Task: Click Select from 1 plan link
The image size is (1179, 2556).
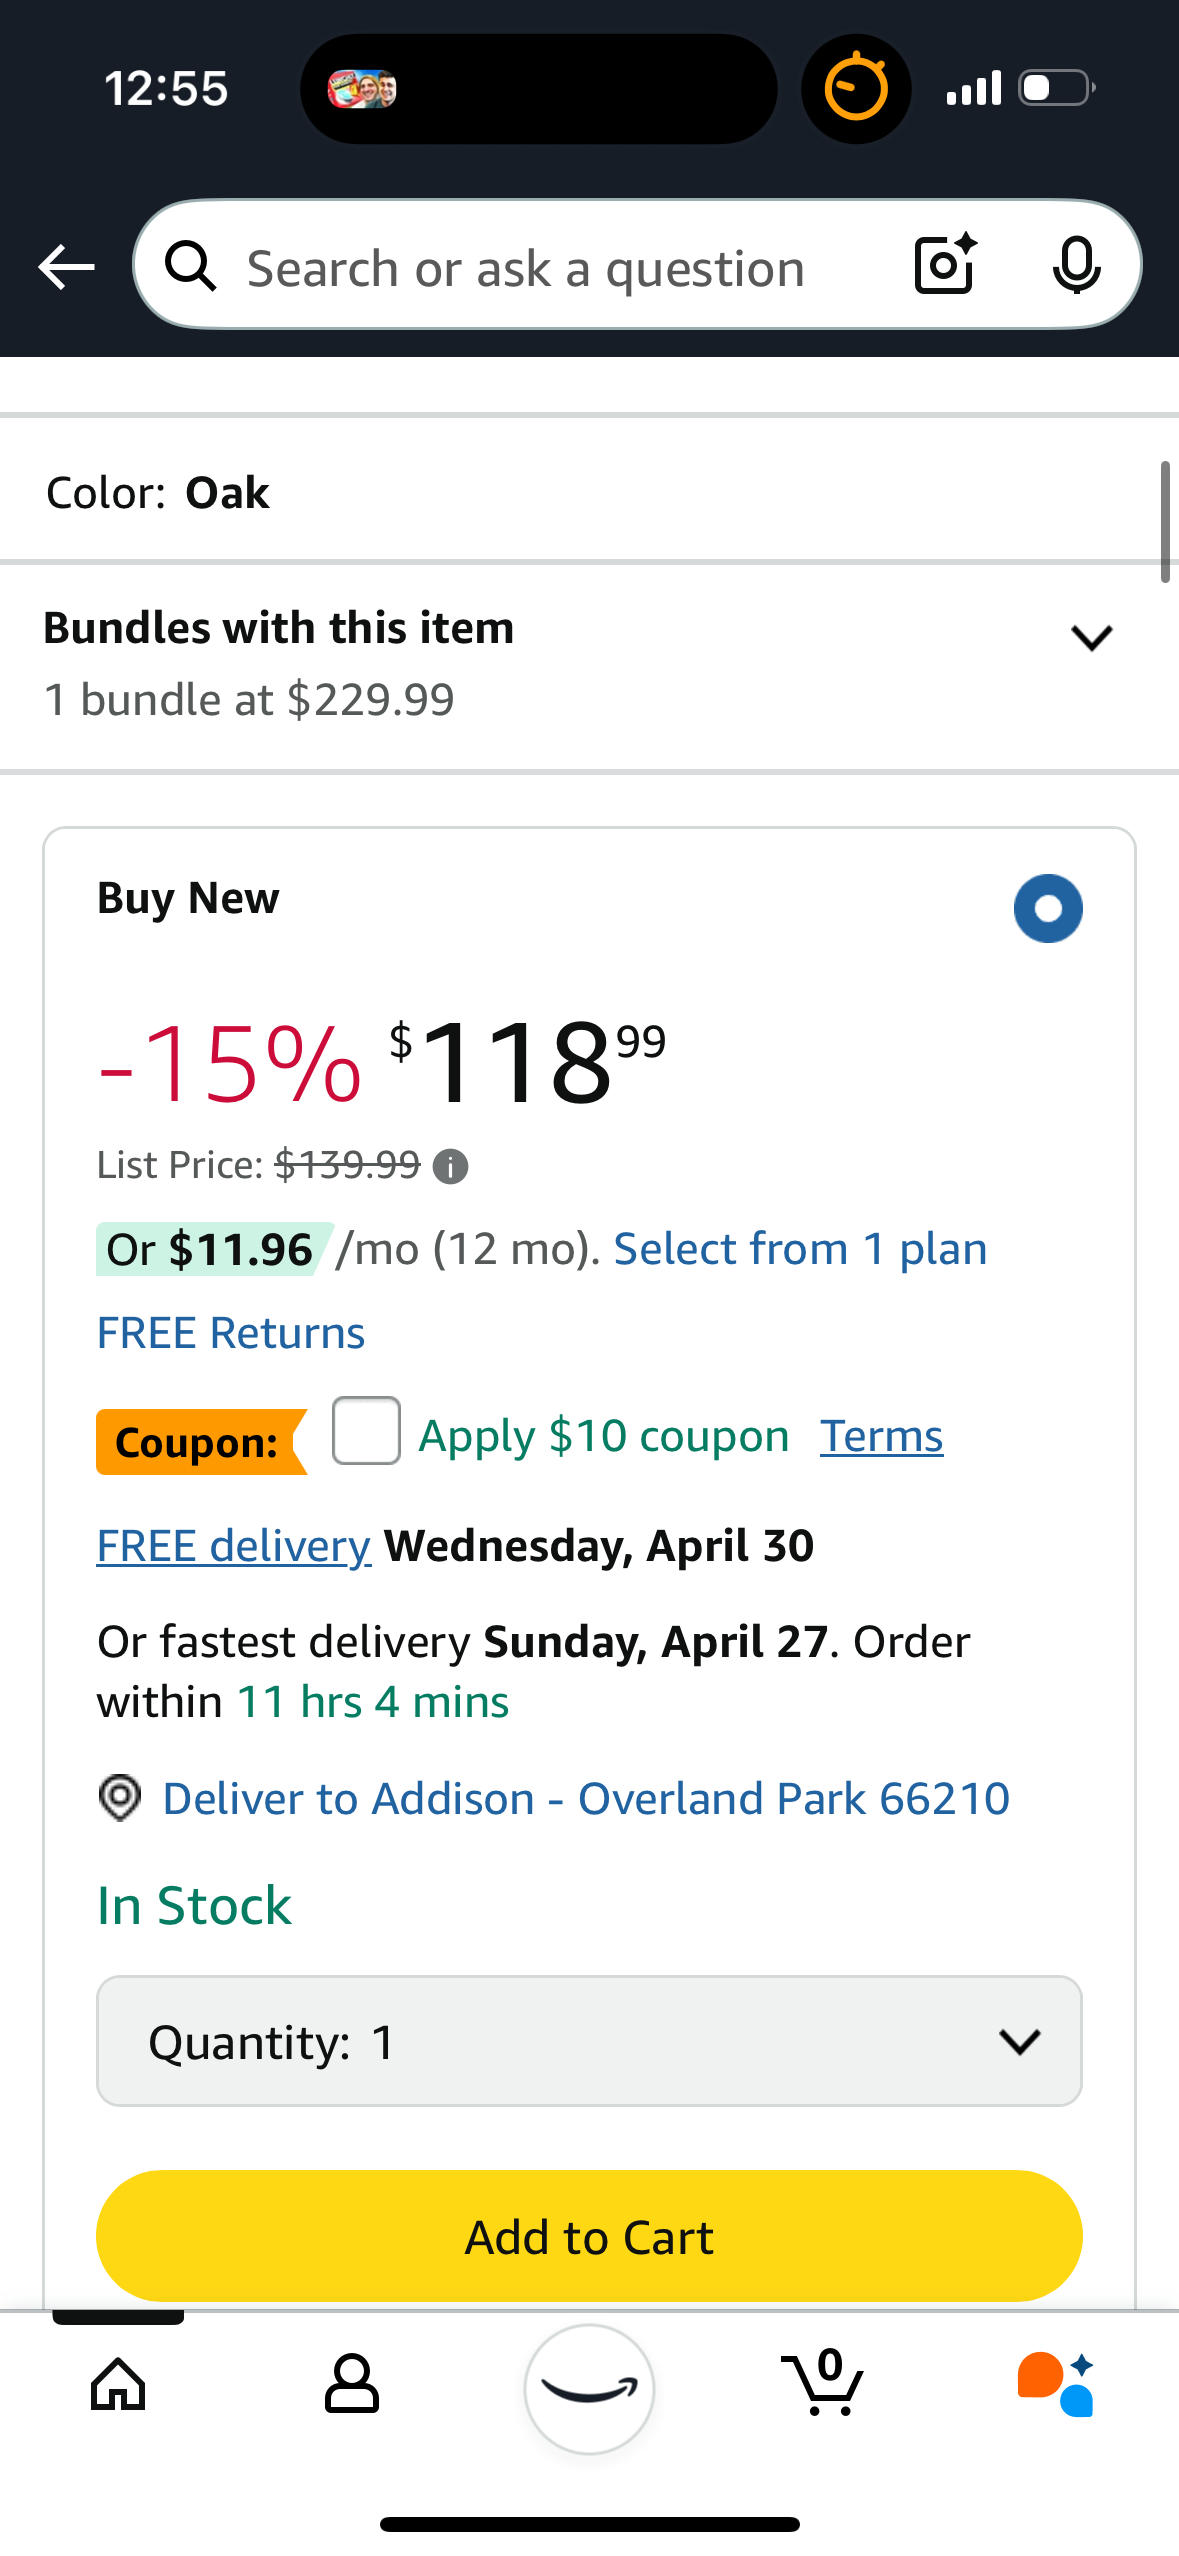Action: point(800,1249)
